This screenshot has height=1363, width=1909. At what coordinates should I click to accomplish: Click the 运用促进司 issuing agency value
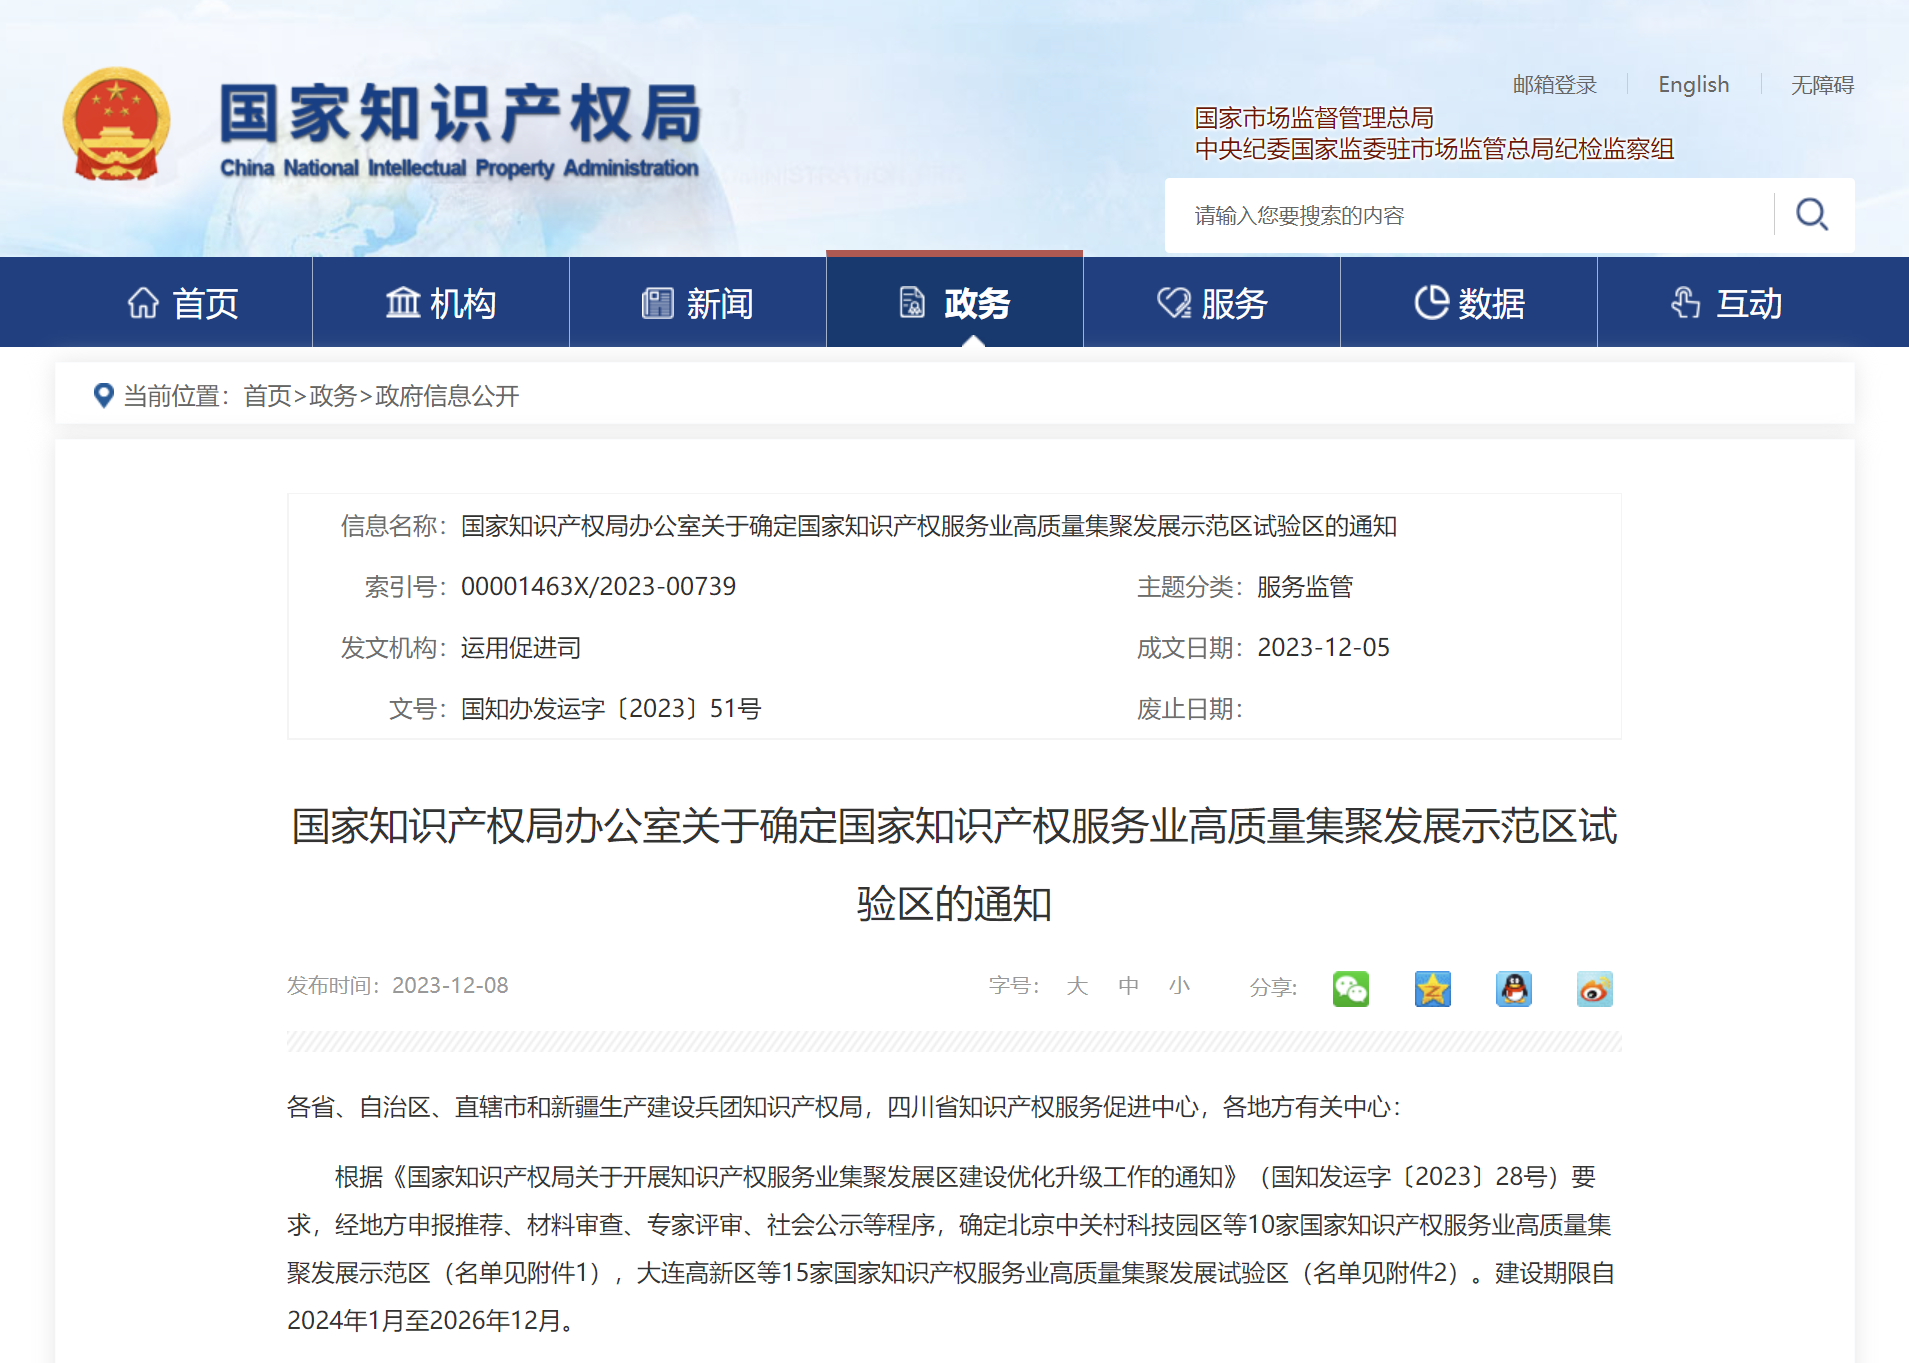coord(520,648)
